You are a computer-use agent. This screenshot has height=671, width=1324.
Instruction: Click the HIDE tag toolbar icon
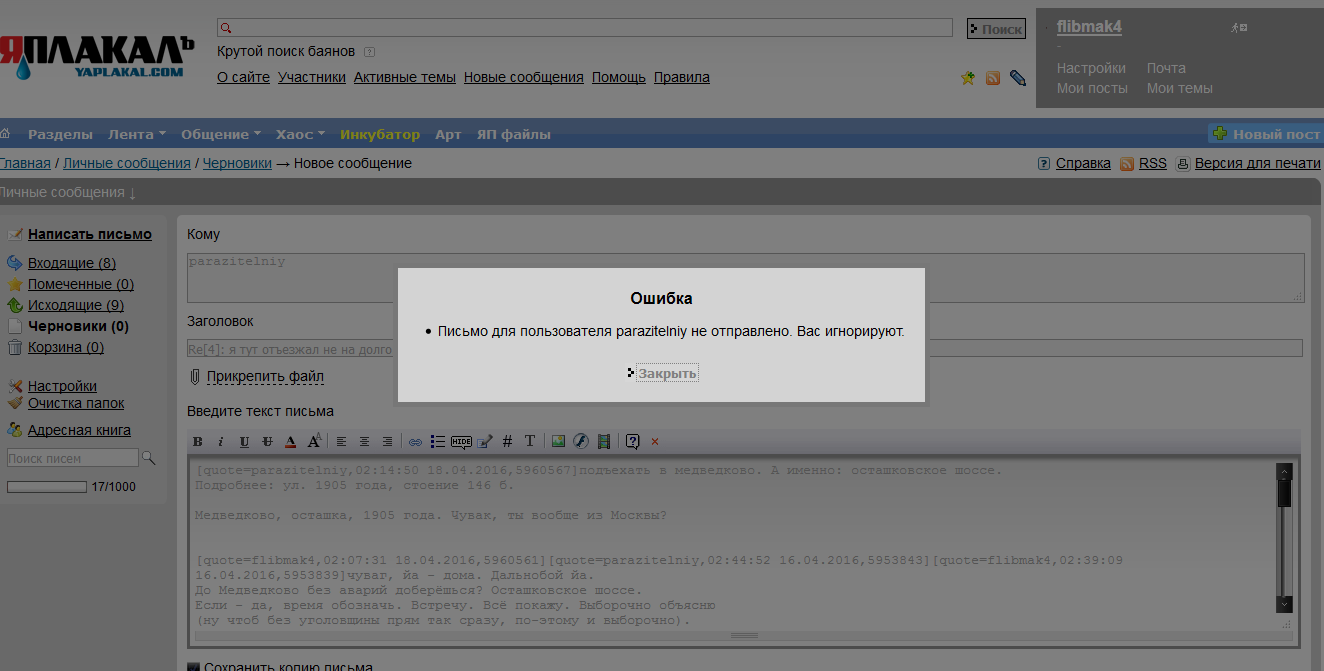tap(461, 441)
